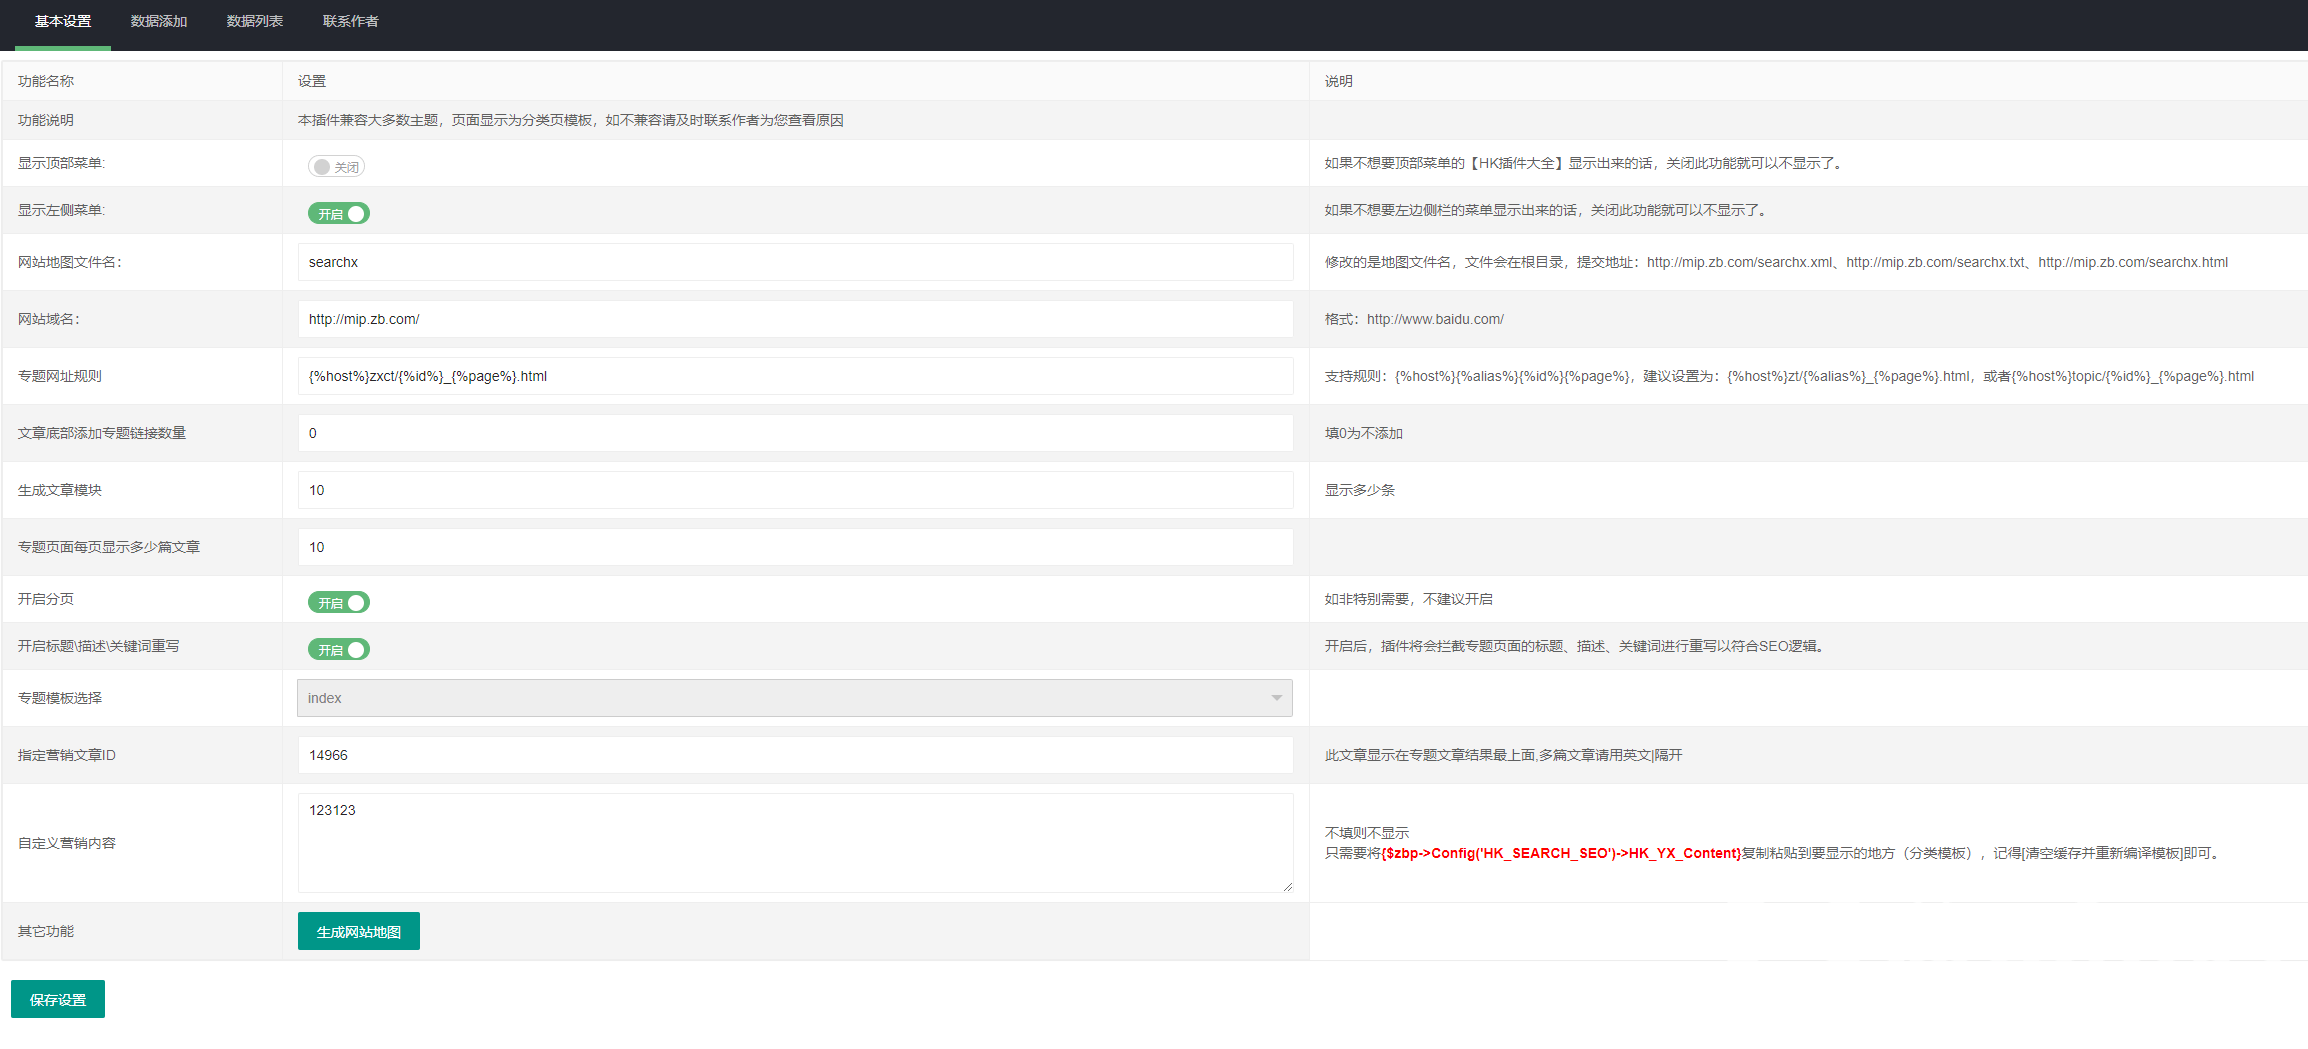The width and height of the screenshot is (2308, 1049).
Task: Open the 数据添加 tab
Action: click(159, 22)
